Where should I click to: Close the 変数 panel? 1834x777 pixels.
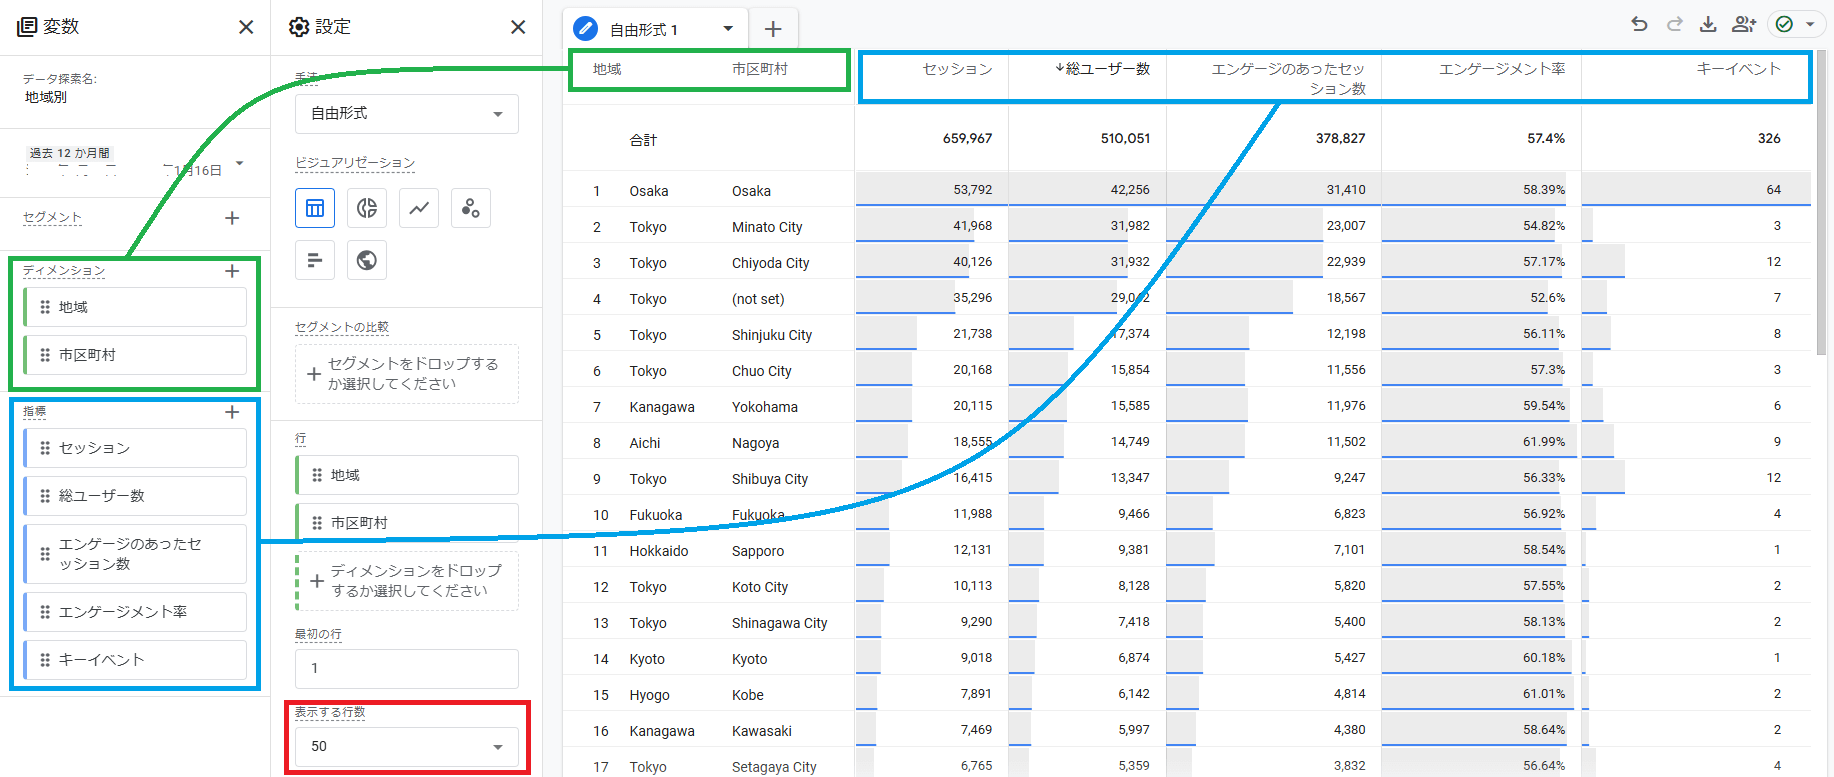246,27
